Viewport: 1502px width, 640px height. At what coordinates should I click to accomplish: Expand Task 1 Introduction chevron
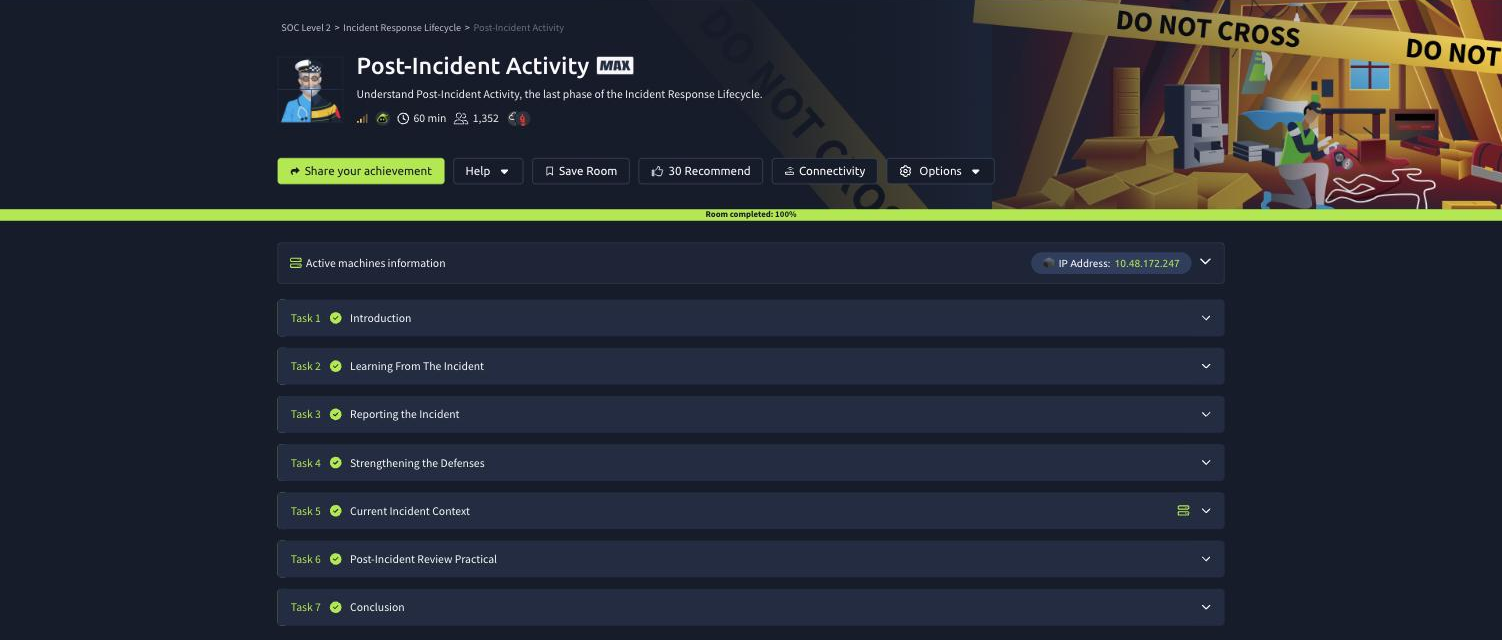click(1205, 318)
